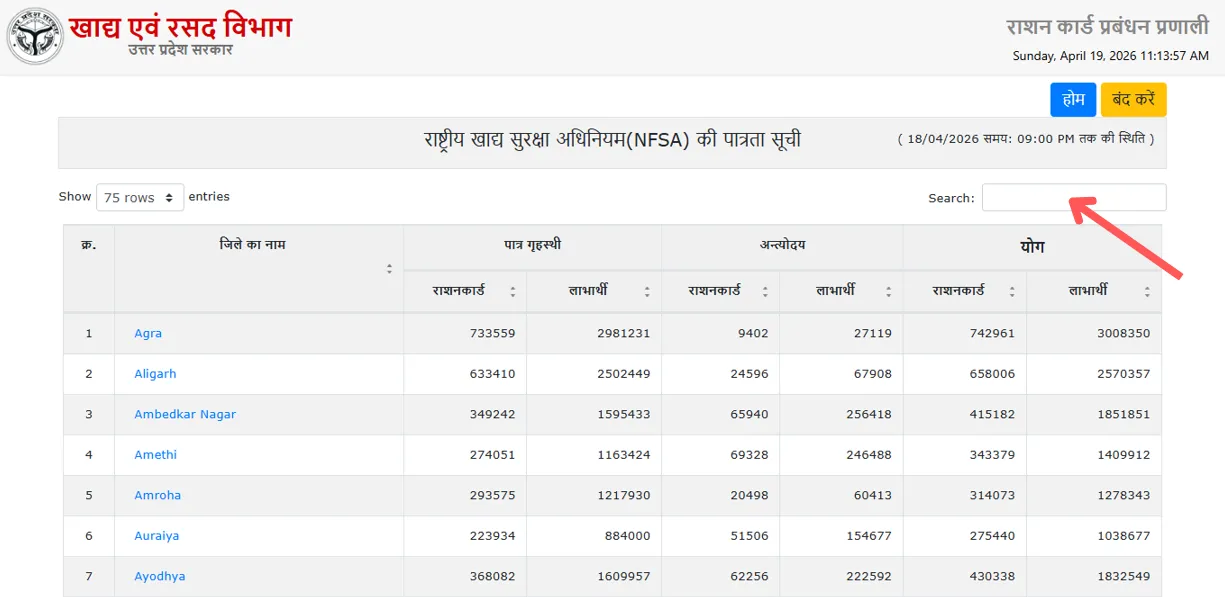1225x597 pixels.
Task: Open the Amethi district link
Action: click(x=155, y=455)
